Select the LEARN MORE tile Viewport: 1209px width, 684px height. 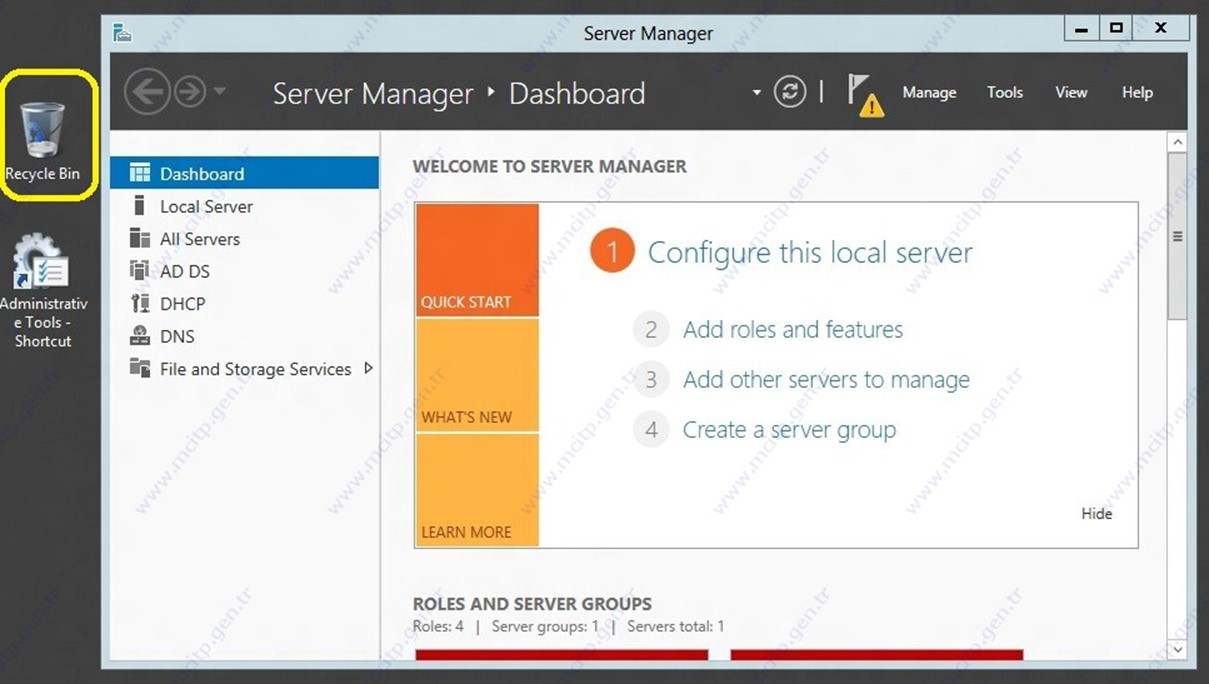point(477,490)
